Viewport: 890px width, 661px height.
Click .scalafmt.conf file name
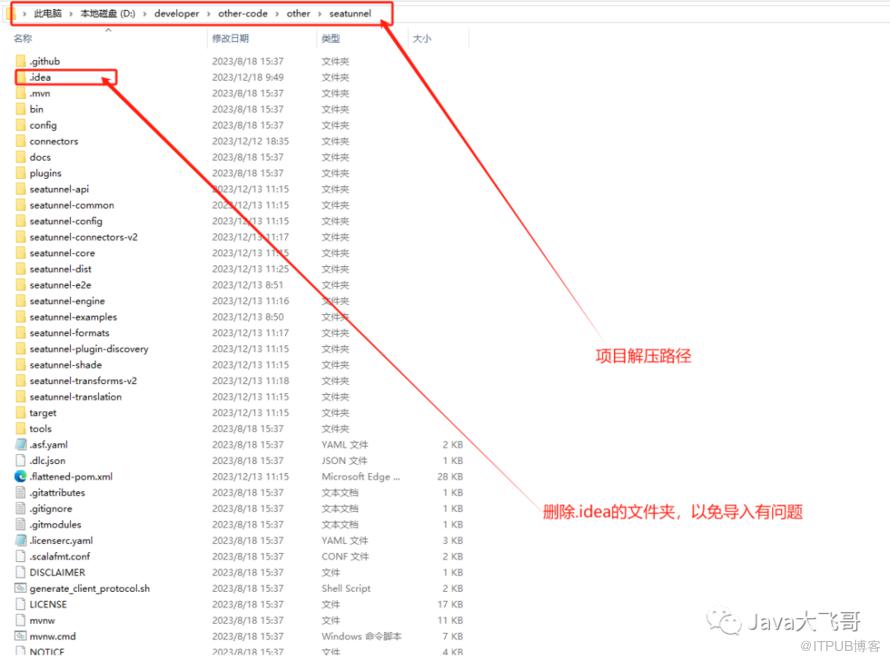[60, 556]
